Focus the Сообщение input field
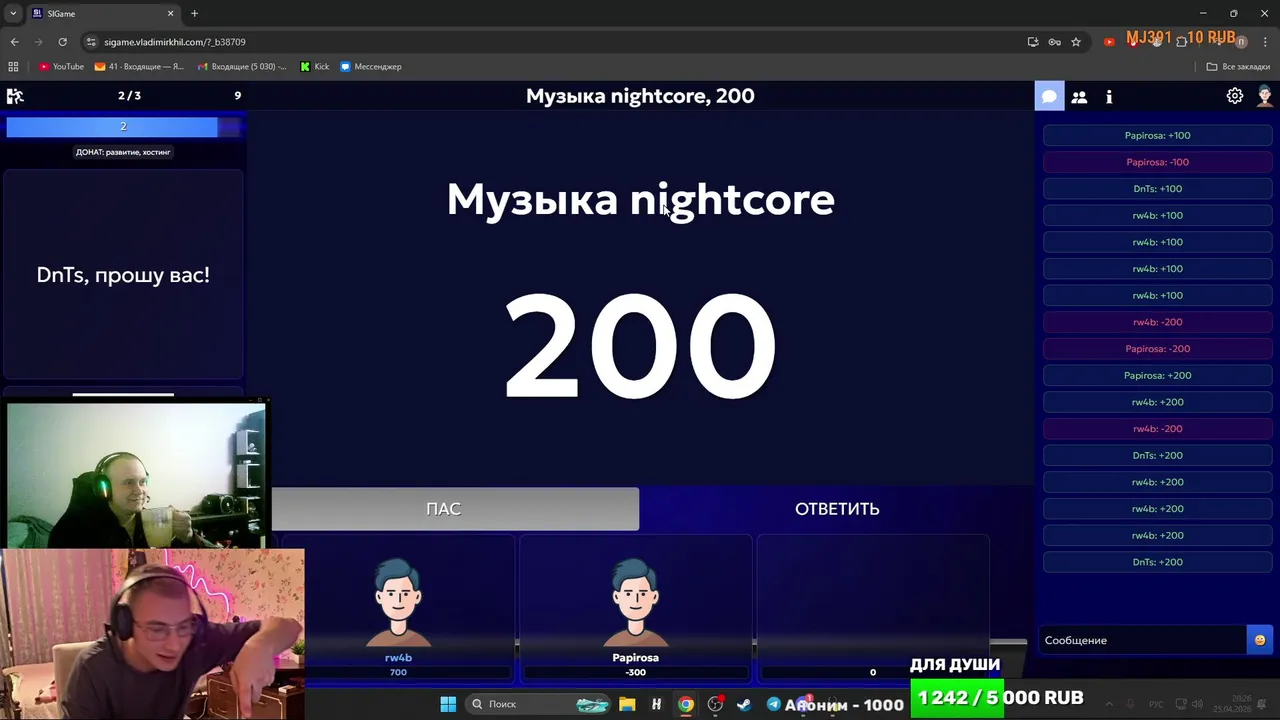The height and width of the screenshot is (720, 1280). 1143,640
